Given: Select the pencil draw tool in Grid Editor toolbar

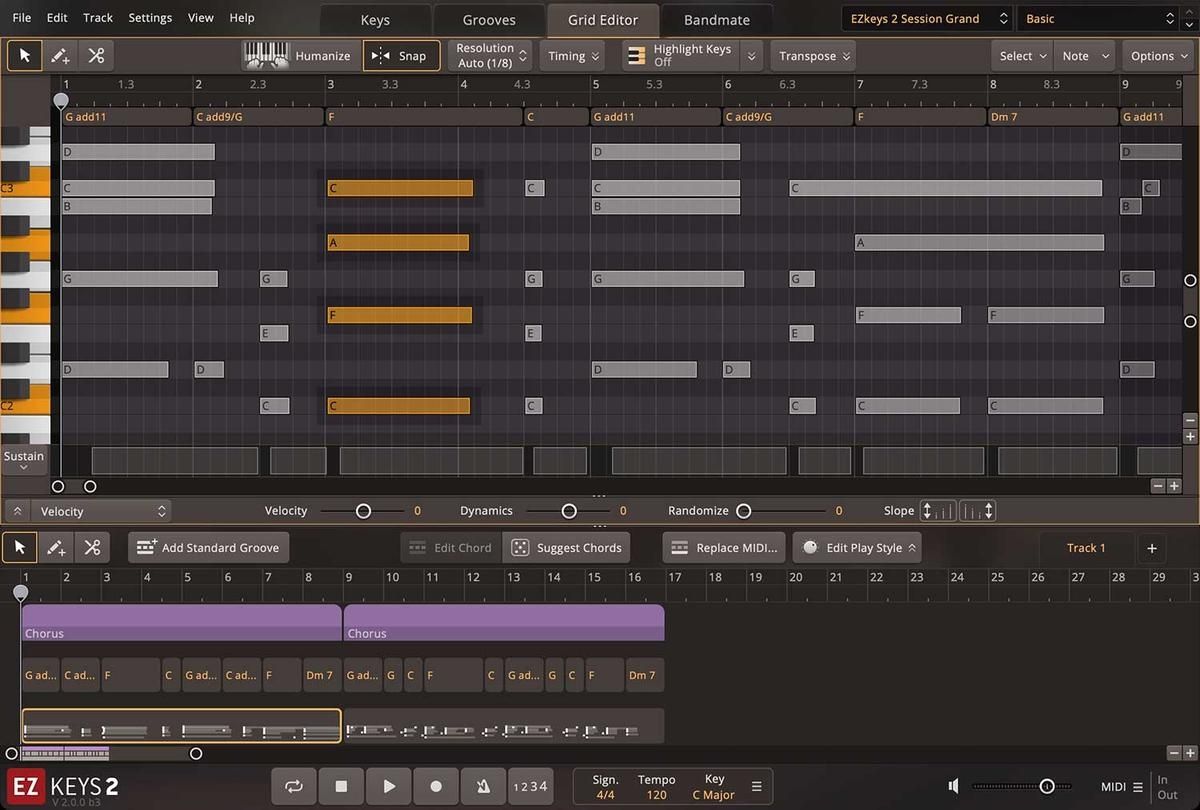Looking at the screenshot, I should click(60, 56).
